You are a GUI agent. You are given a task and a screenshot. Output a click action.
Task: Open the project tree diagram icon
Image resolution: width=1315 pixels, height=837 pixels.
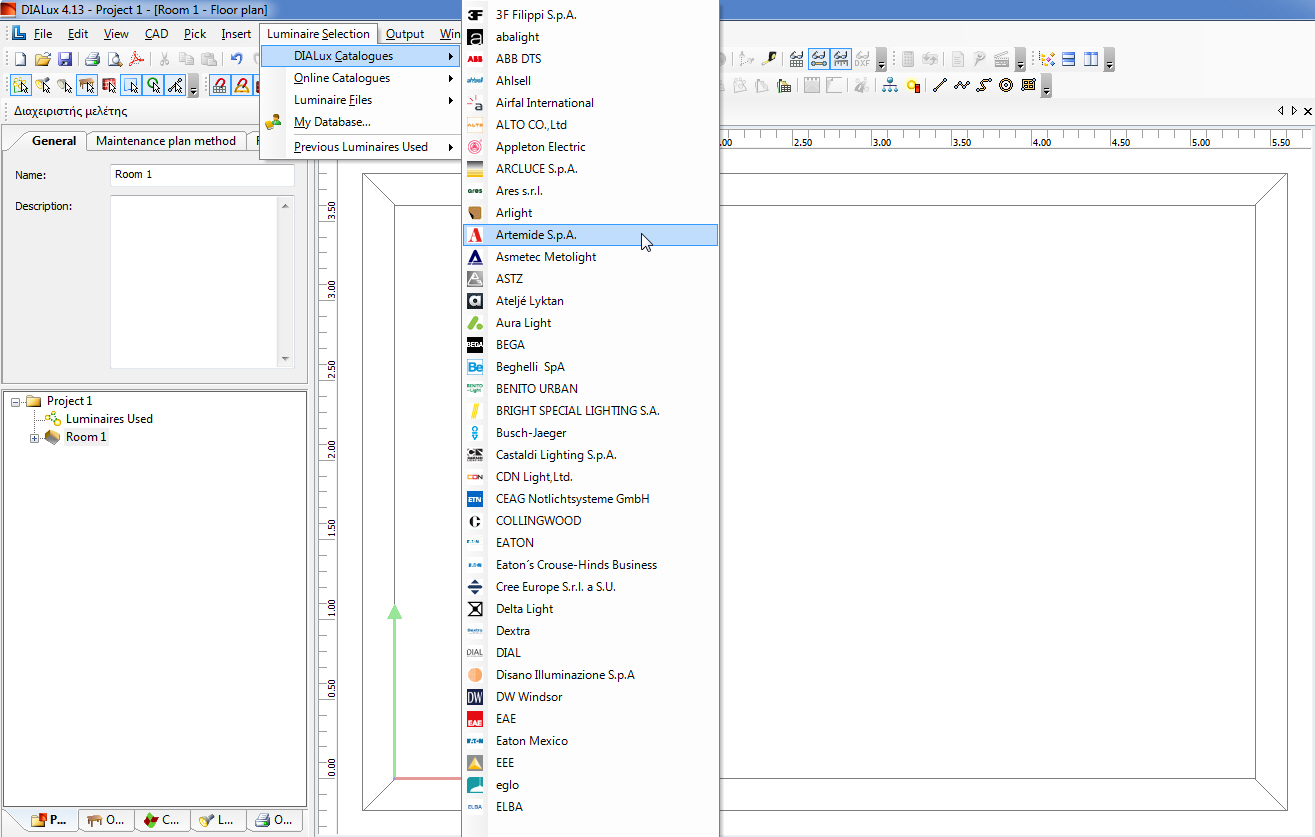[890, 86]
